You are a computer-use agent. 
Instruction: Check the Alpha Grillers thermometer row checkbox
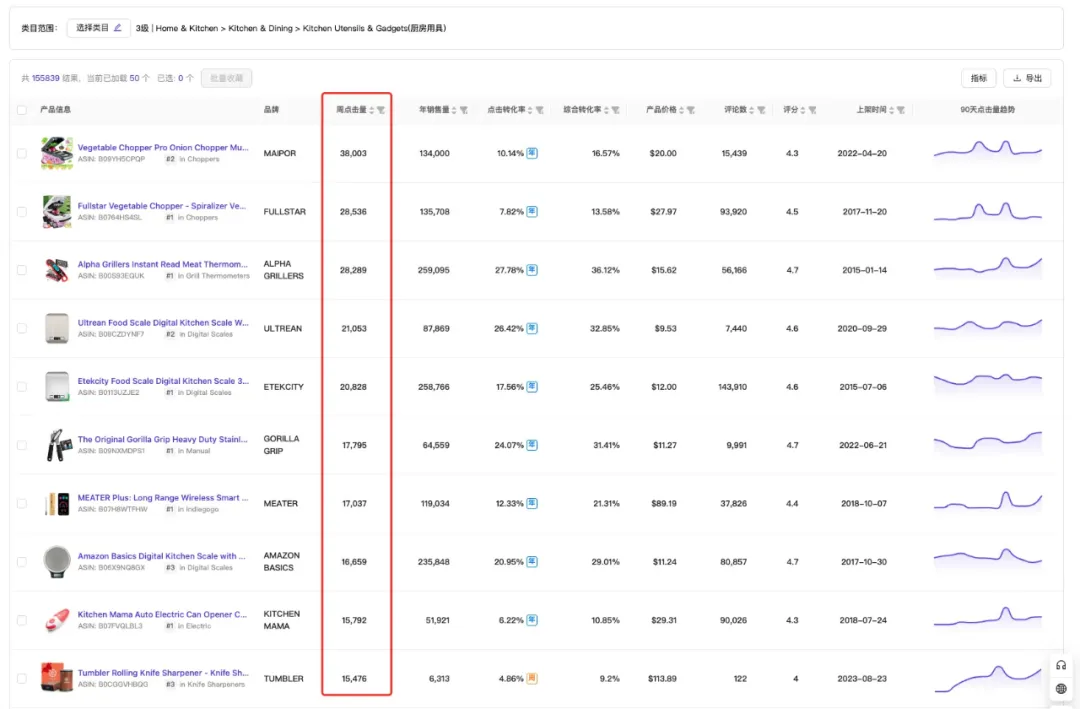click(22, 270)
